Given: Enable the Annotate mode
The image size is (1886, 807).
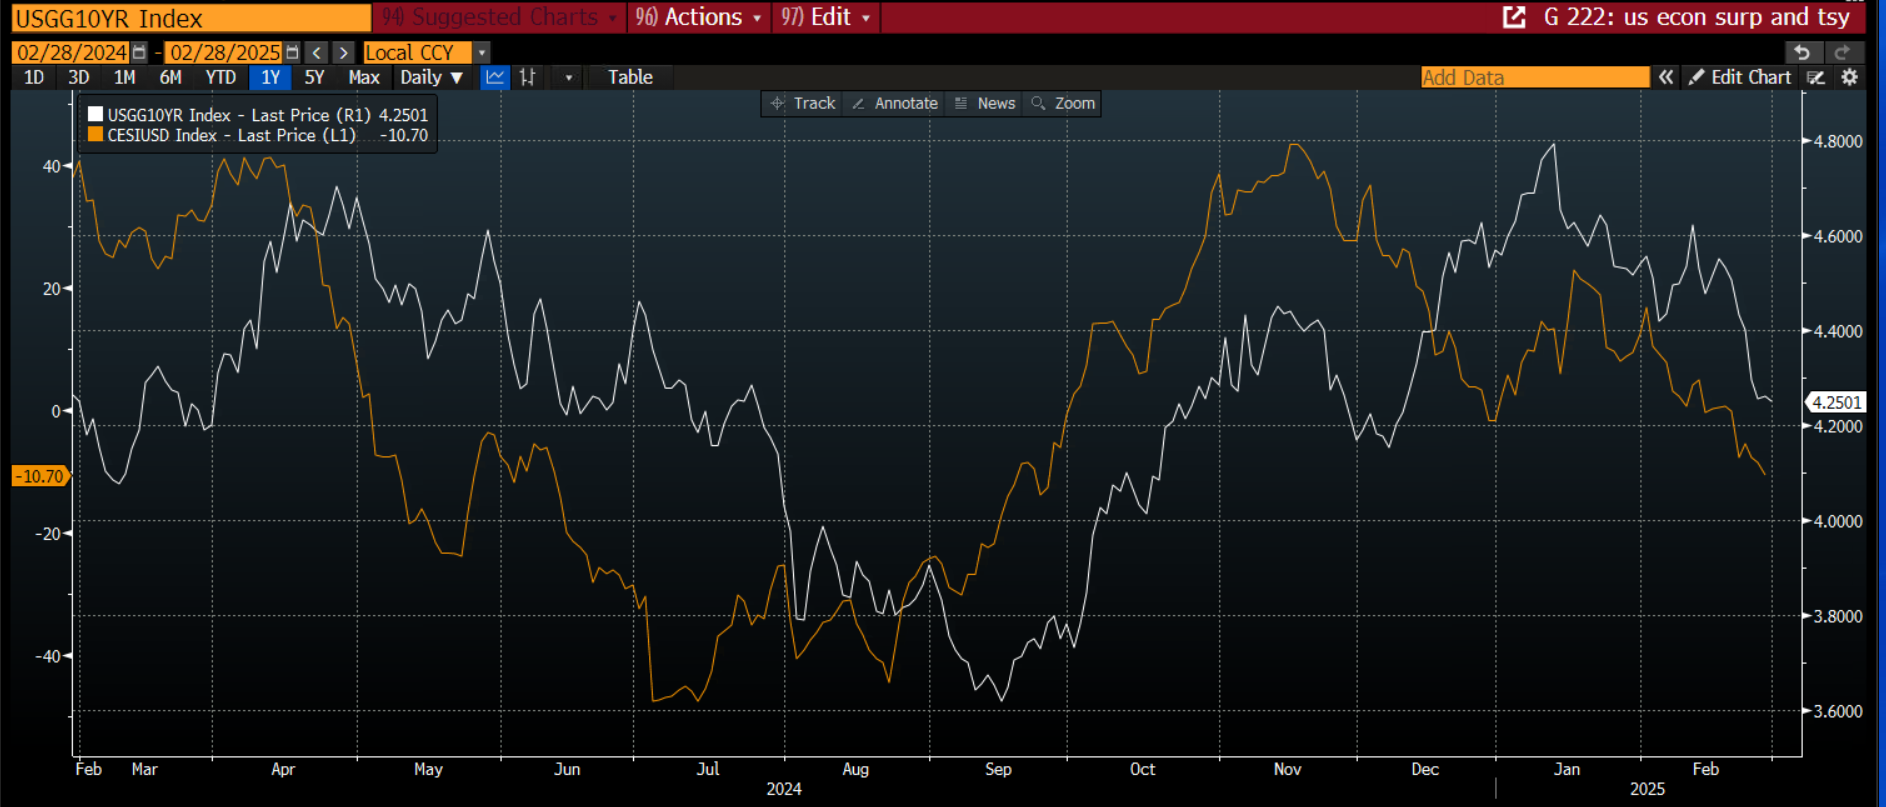Looking at the screenshot, I should click(895, 103).
